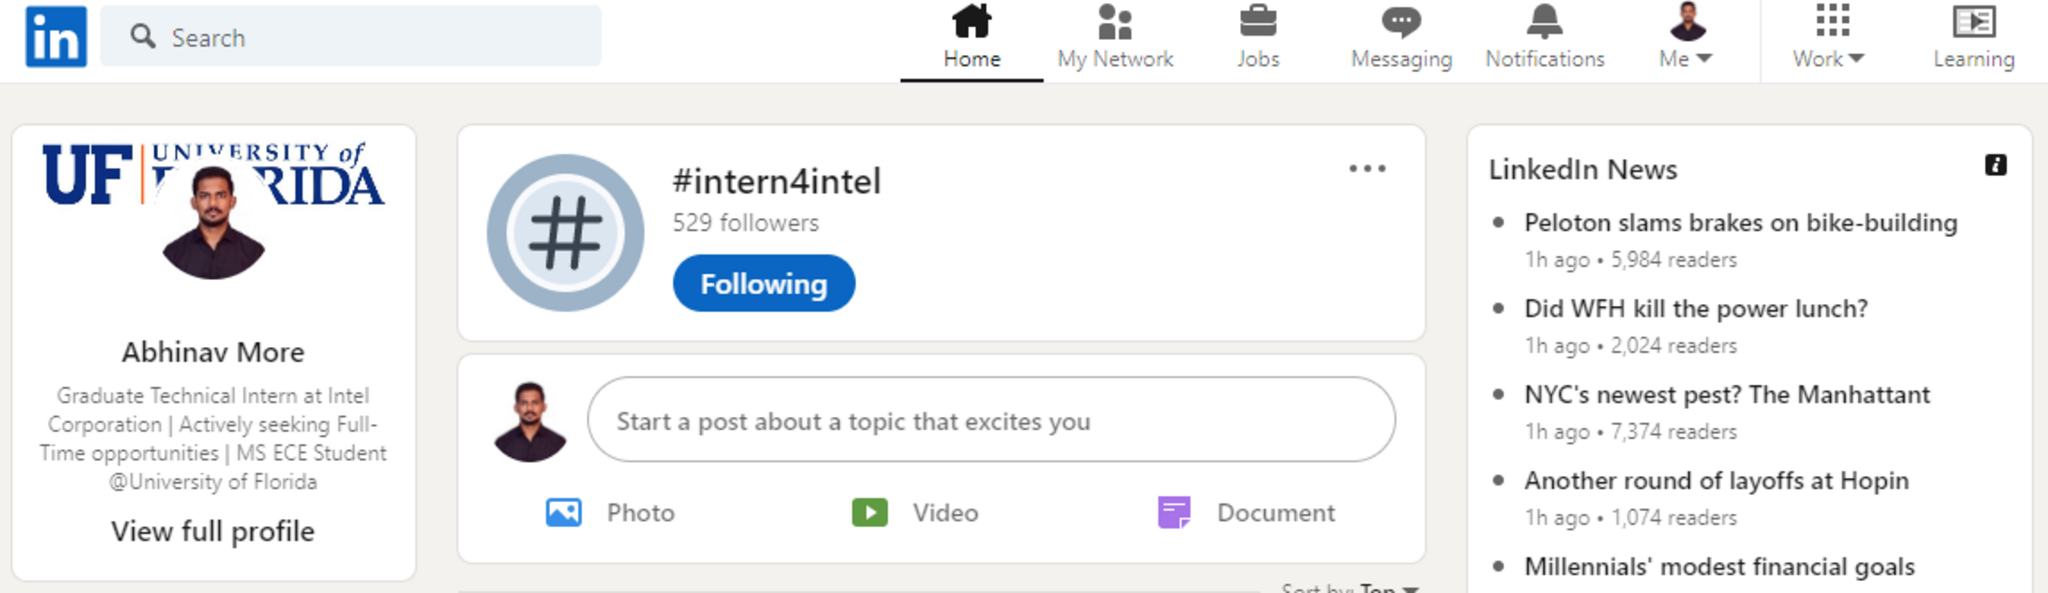2048x593 pixels.
Task: Open three-dot menu on hashtag card
Action: [1367, 169]
